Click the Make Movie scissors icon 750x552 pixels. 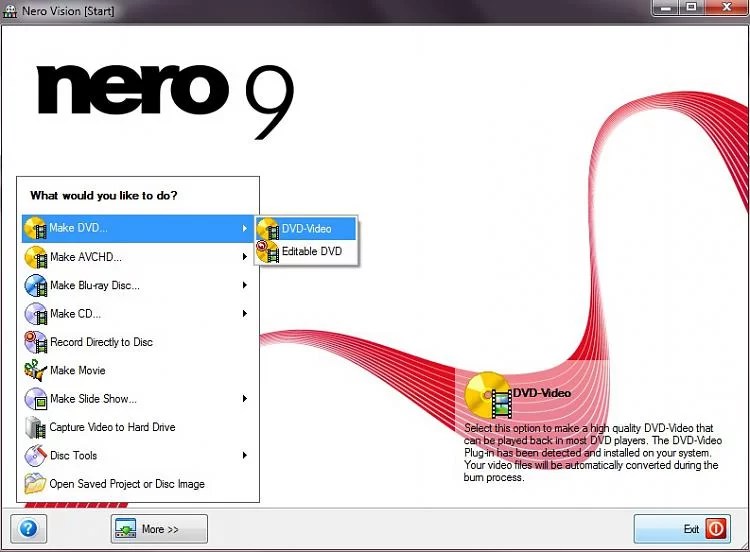[x=36, y=370]
